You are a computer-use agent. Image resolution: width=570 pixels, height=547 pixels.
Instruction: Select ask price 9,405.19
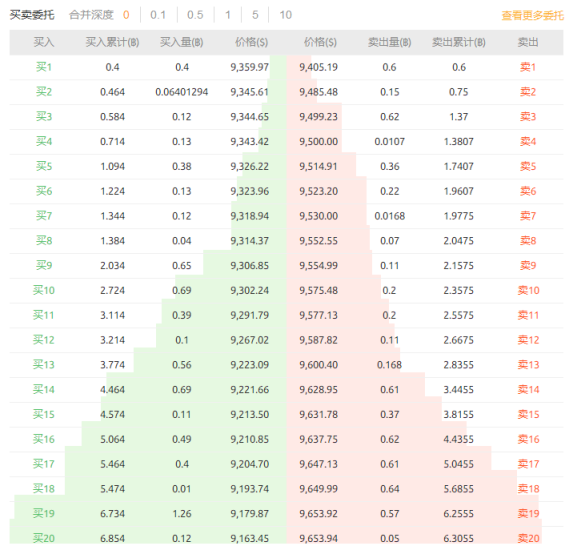pyautogui.click(x=318, y=67)
